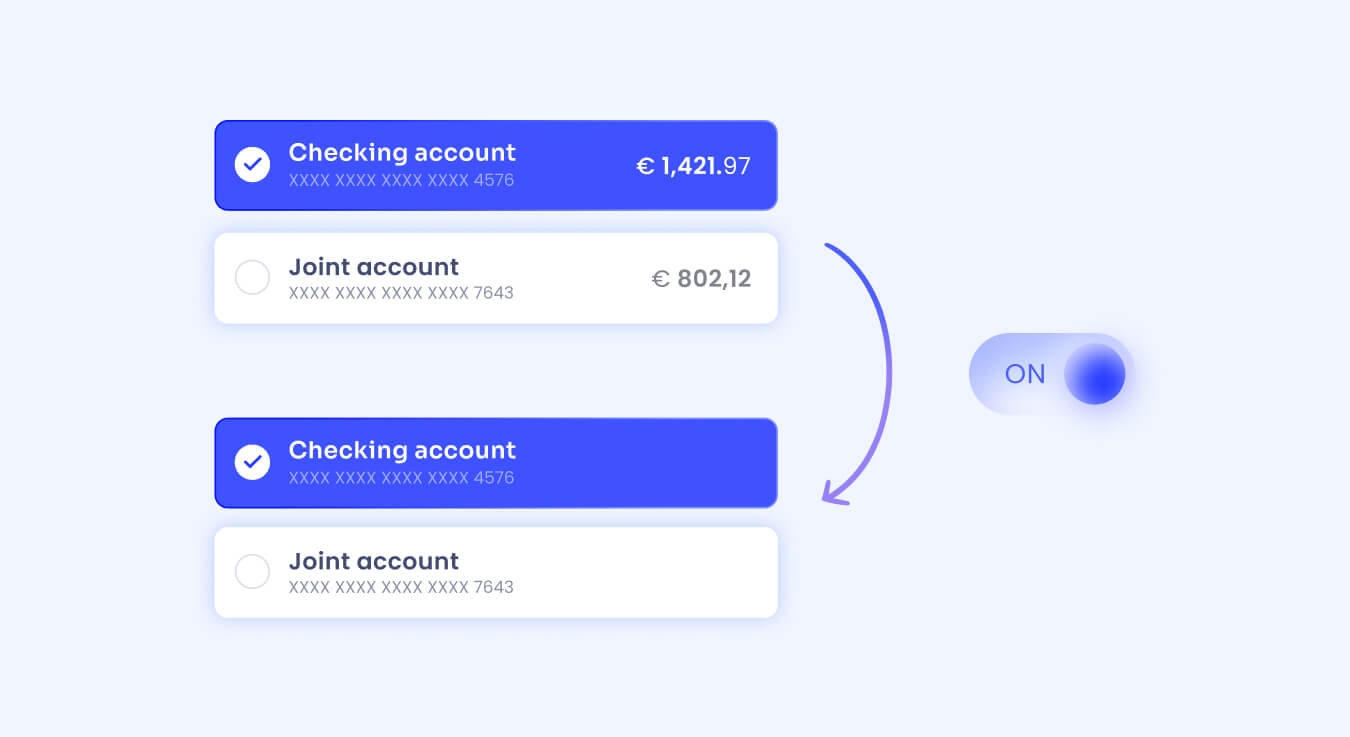Click the white checkmark beside € 1,421.97 card
The image size is (1350, 737).
[x=252, y=164]
